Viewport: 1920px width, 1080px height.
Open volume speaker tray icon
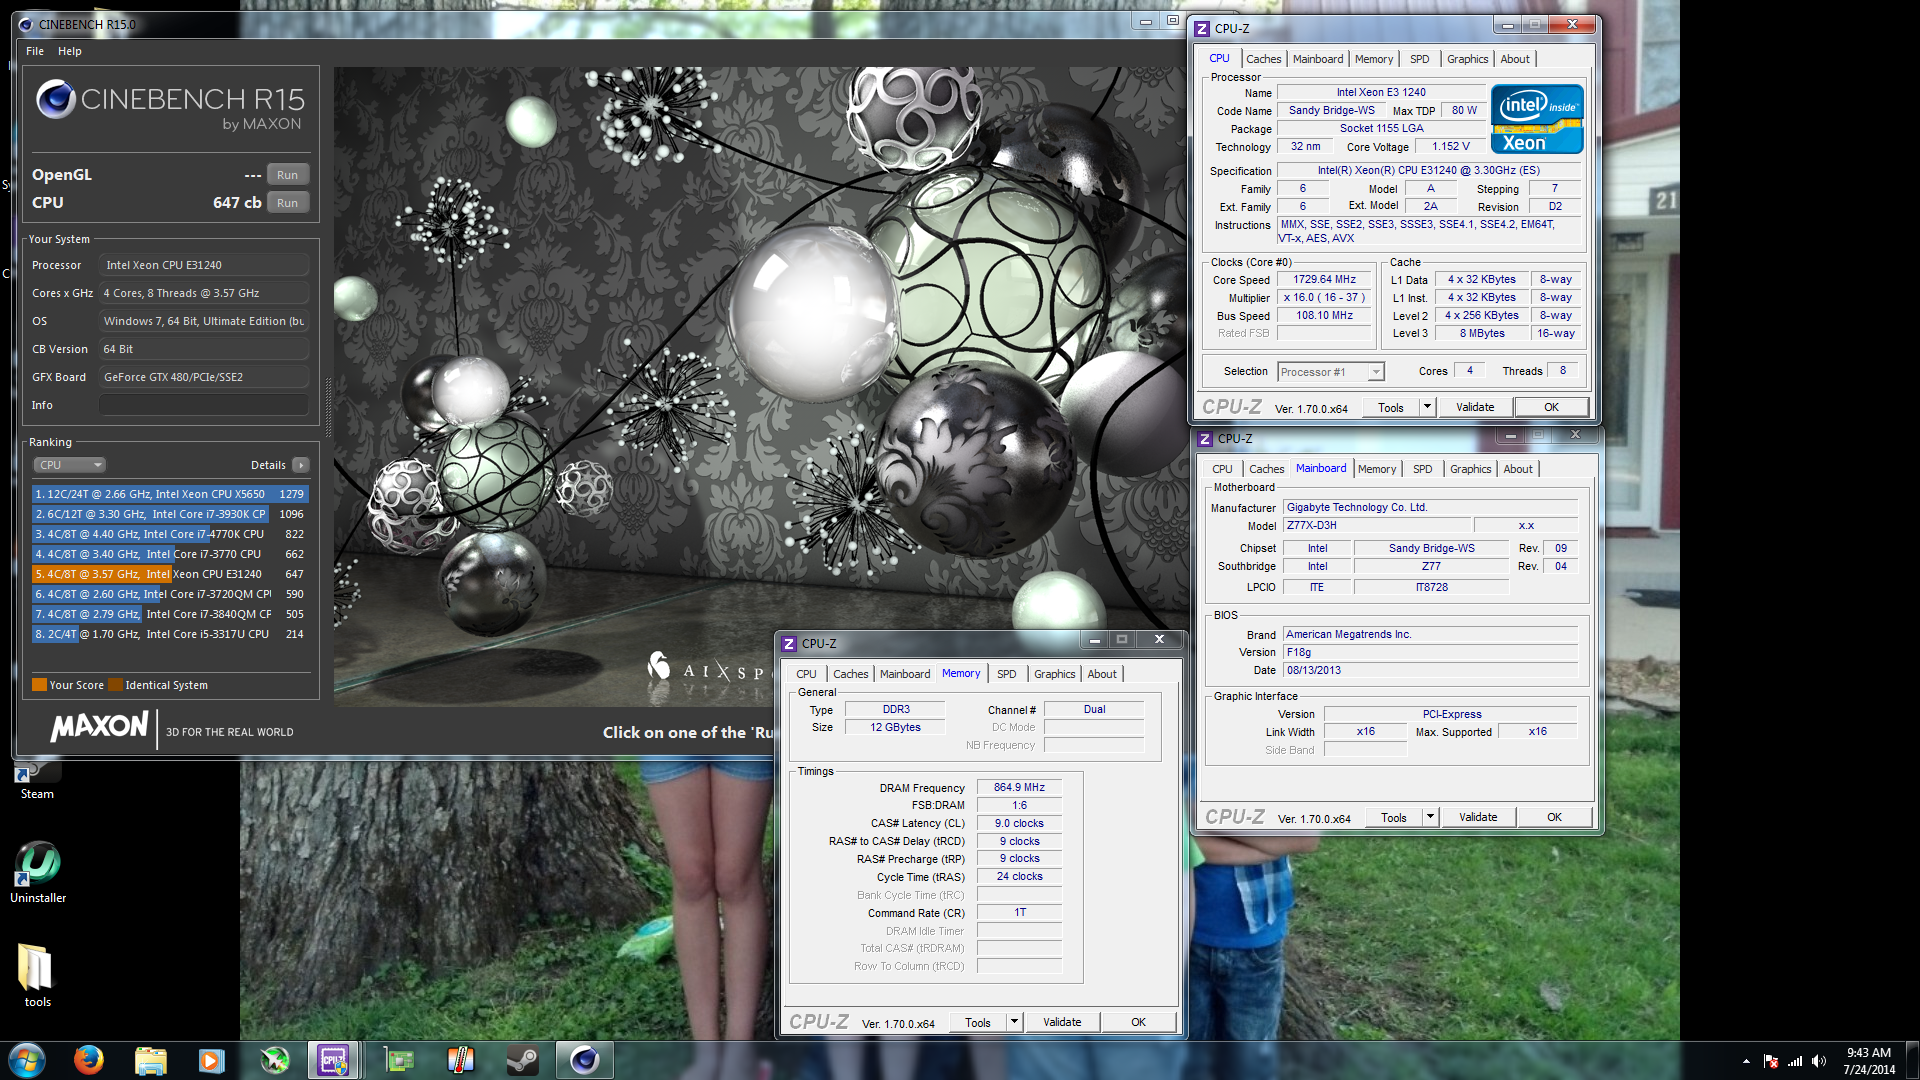(x=1819, y=1061)
